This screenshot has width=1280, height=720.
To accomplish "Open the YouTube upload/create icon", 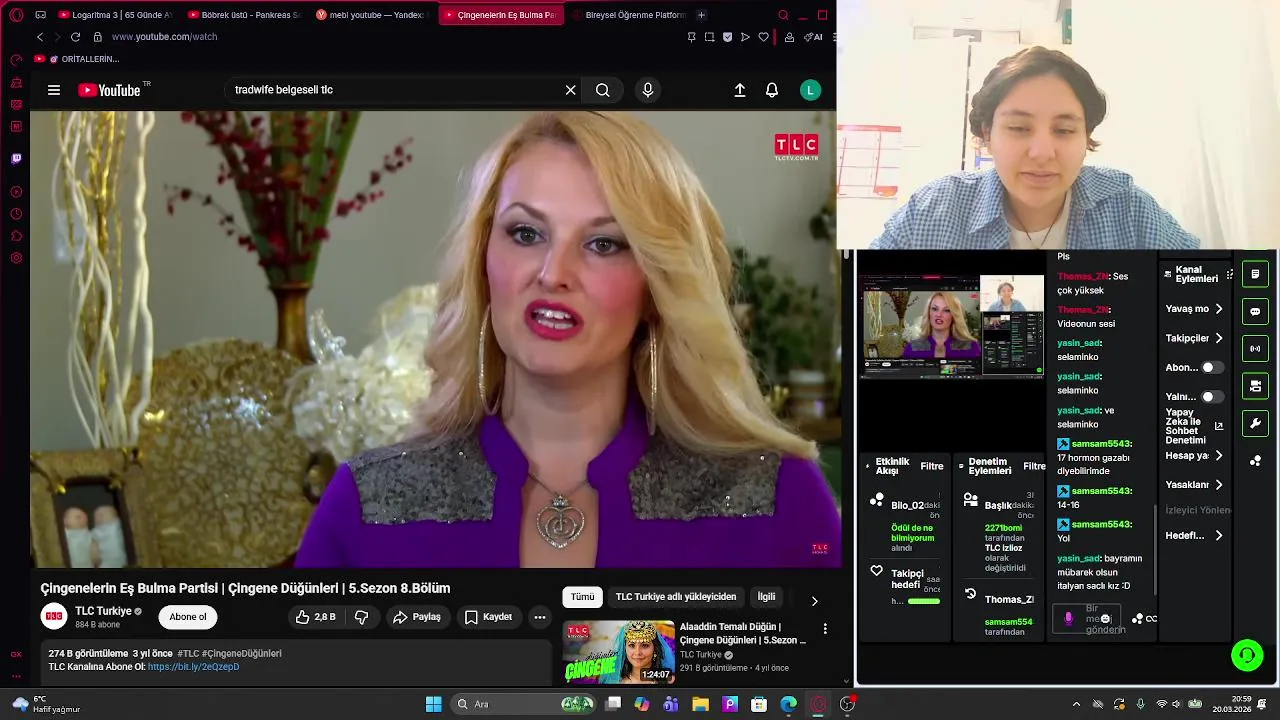I will 740,90.
